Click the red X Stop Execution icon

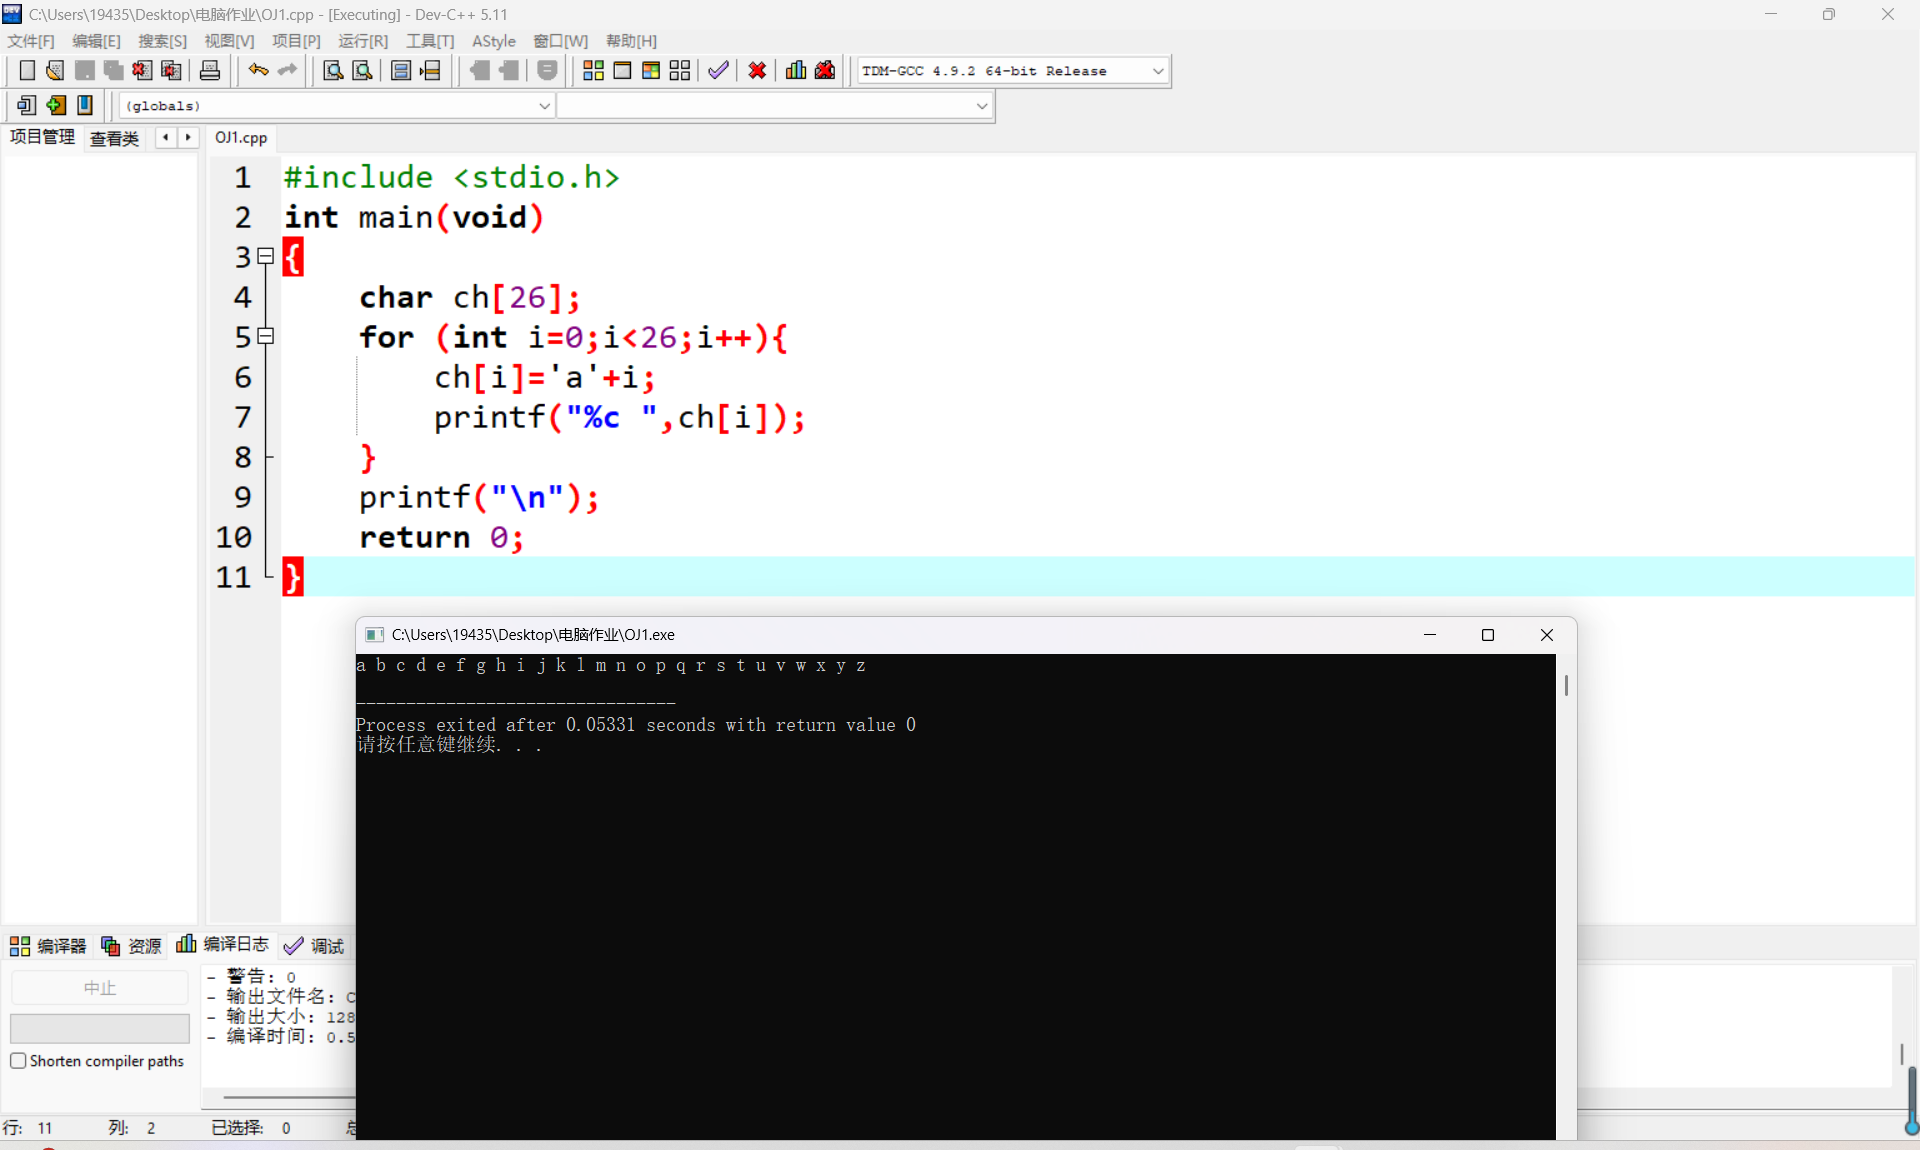click(757, 70)
